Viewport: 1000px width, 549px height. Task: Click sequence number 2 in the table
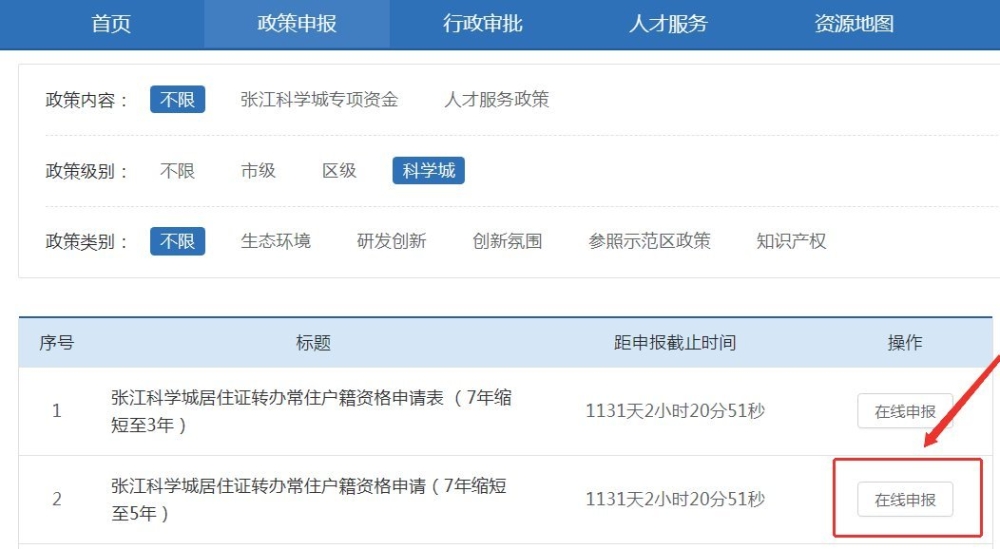[57, 499]
